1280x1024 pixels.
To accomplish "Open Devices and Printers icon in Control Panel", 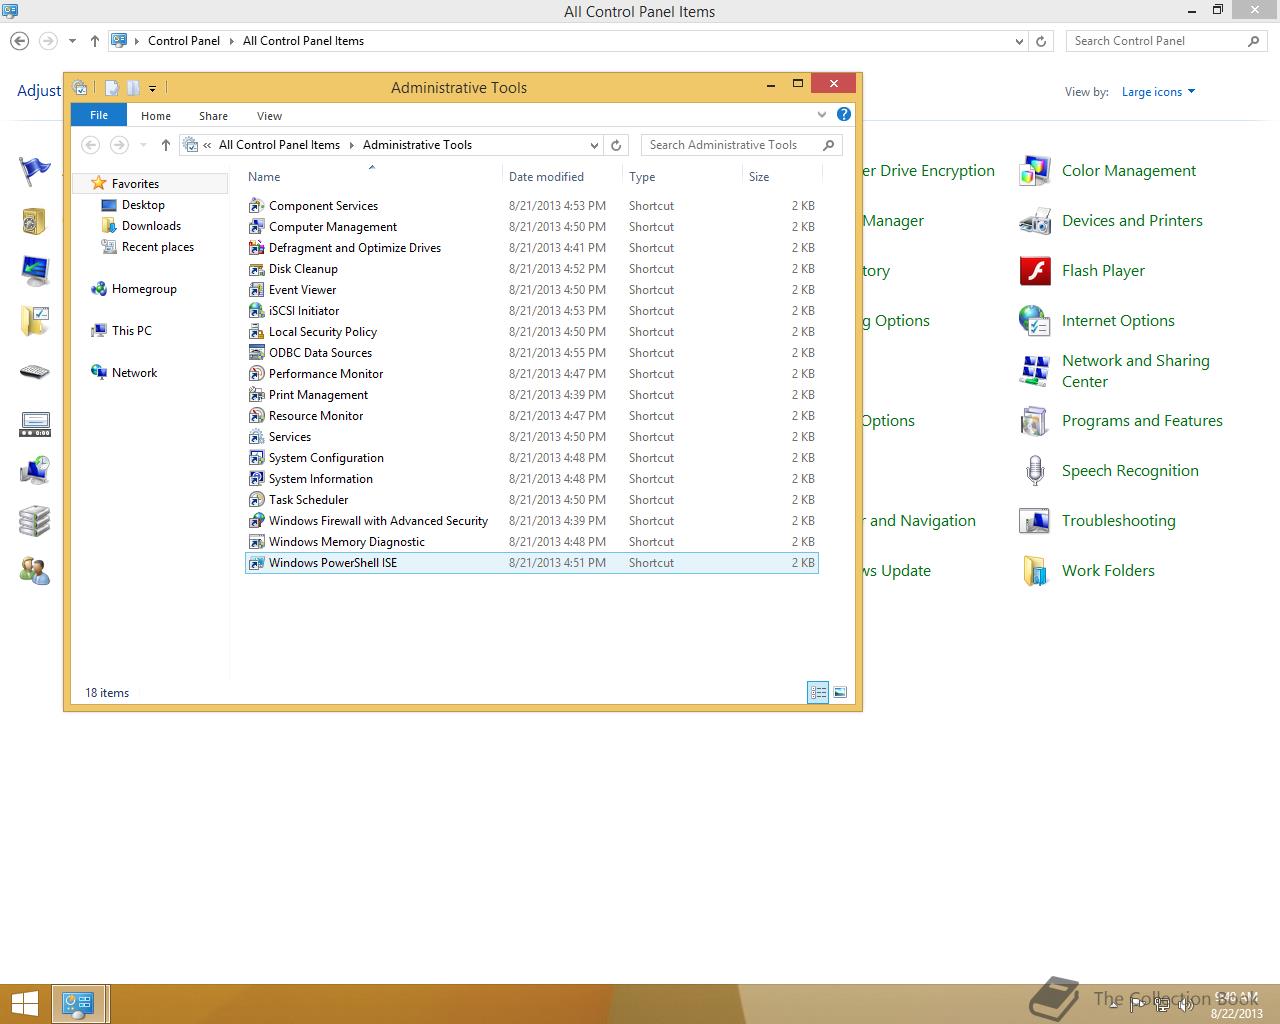I will [x=1034, y=221].
